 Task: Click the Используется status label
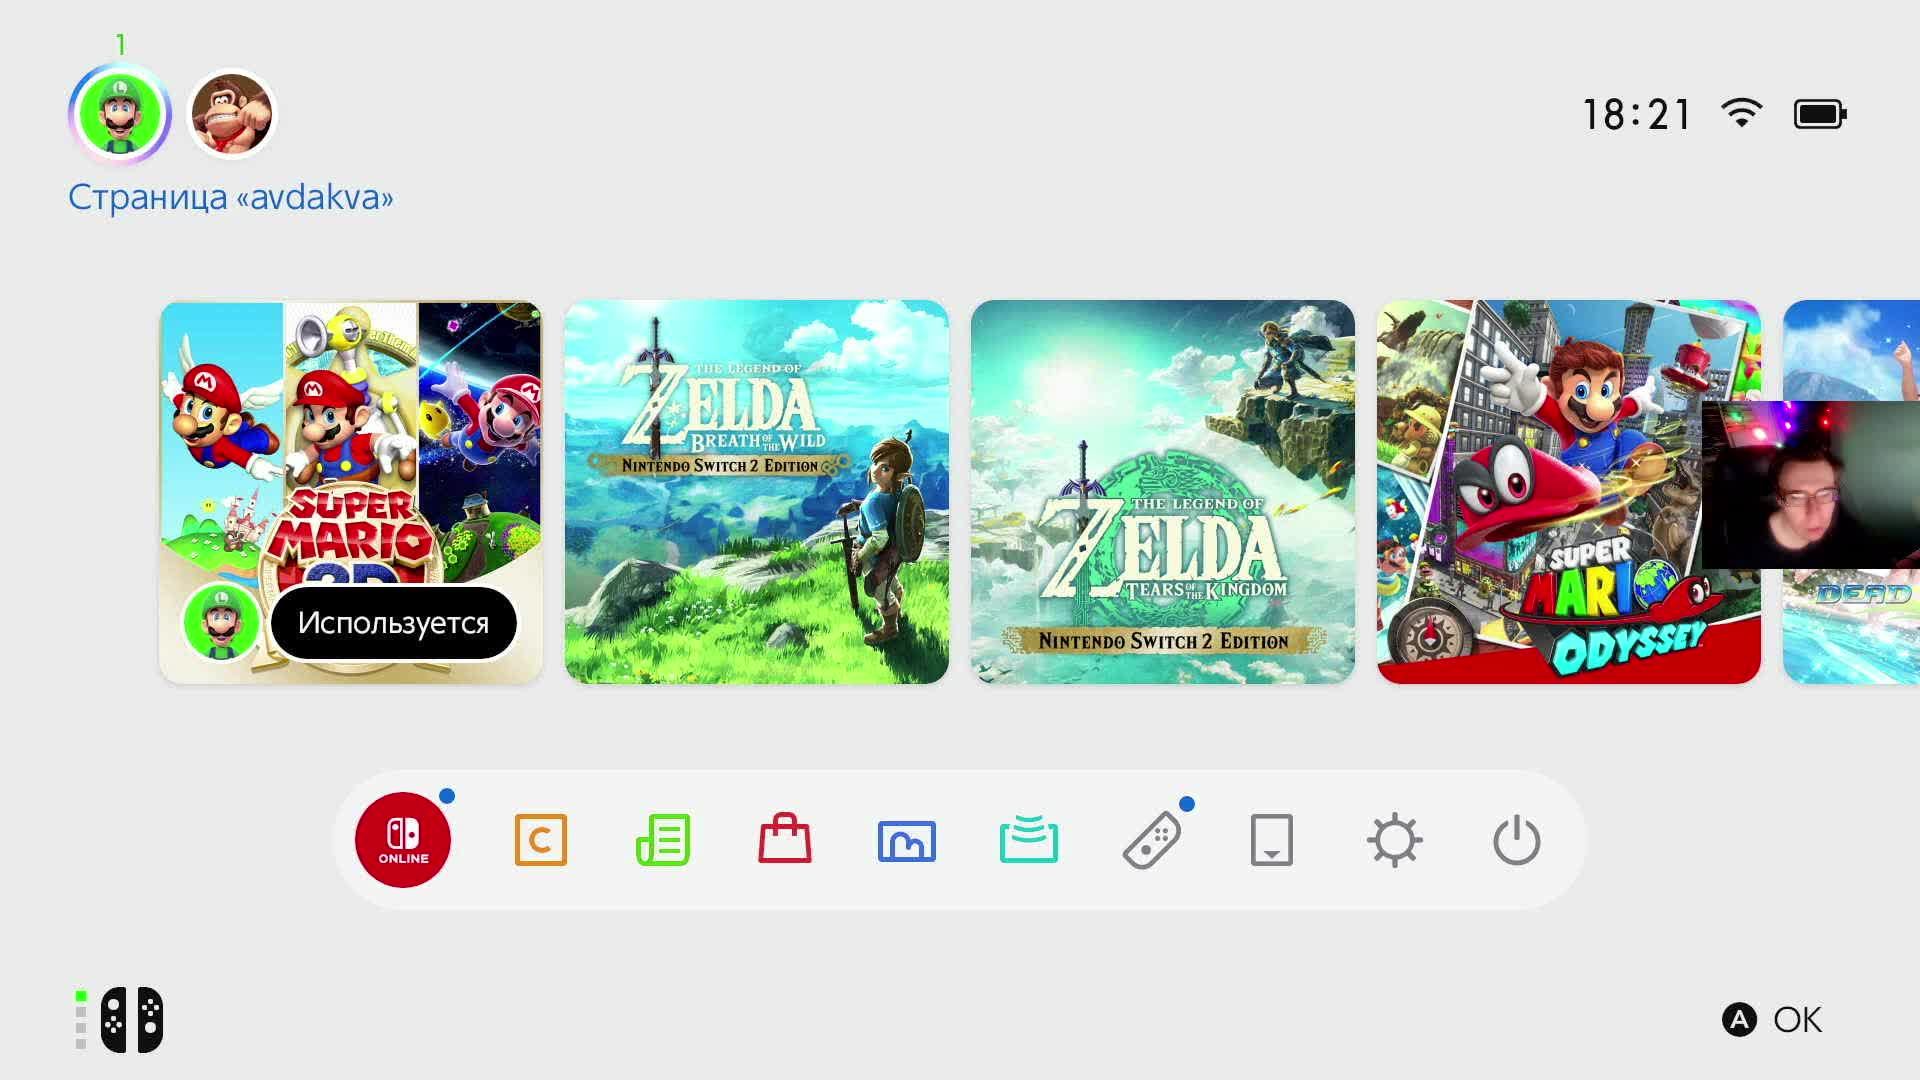click(x=393, y=623)
